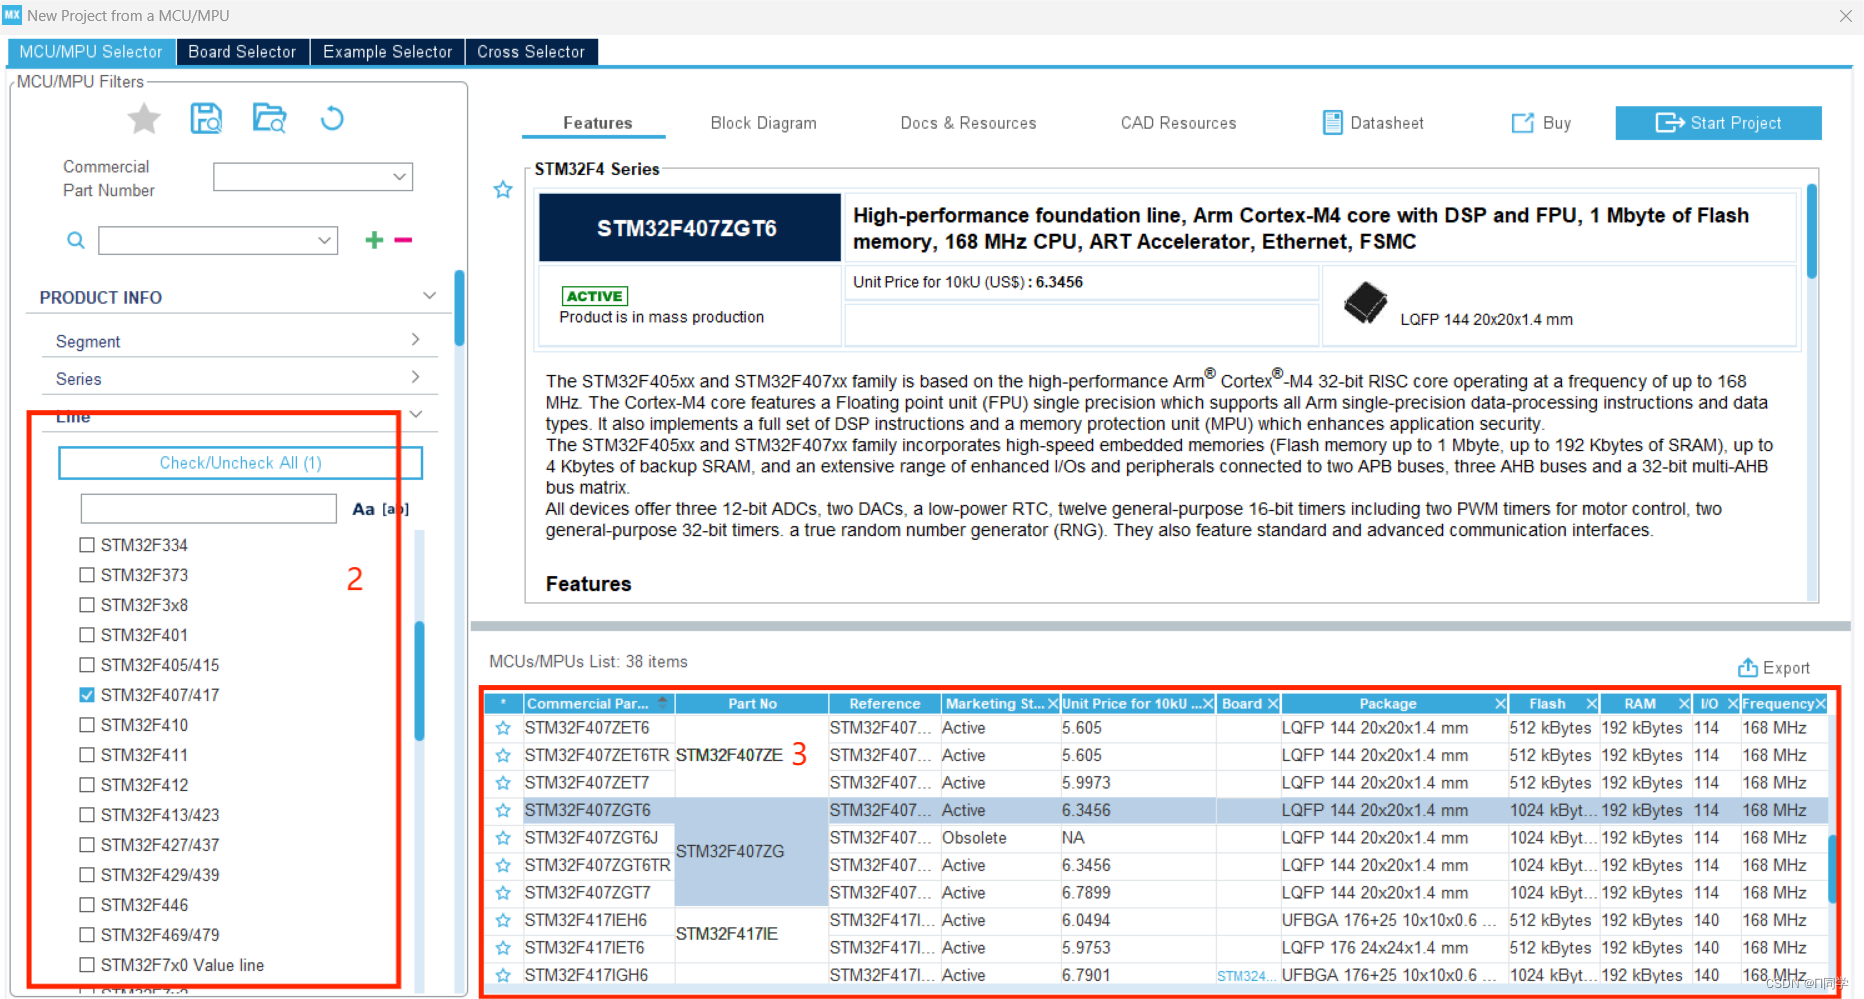Uncheck the STM32F407/417 line
The height and width of the screenshot is (999, 1864).
click(87, 695)
